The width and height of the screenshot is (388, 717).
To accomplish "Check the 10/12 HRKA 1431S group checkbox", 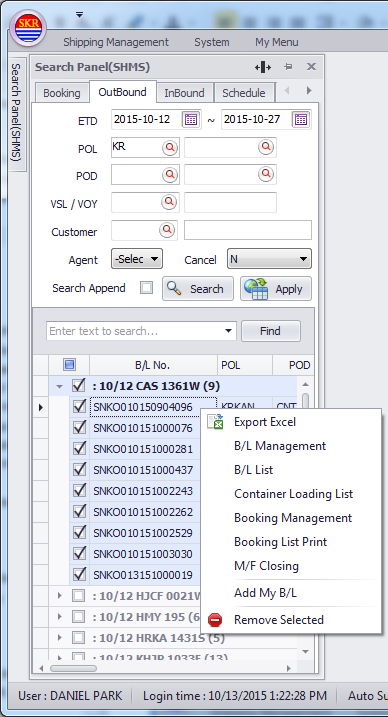I will [x=79, y=637].
